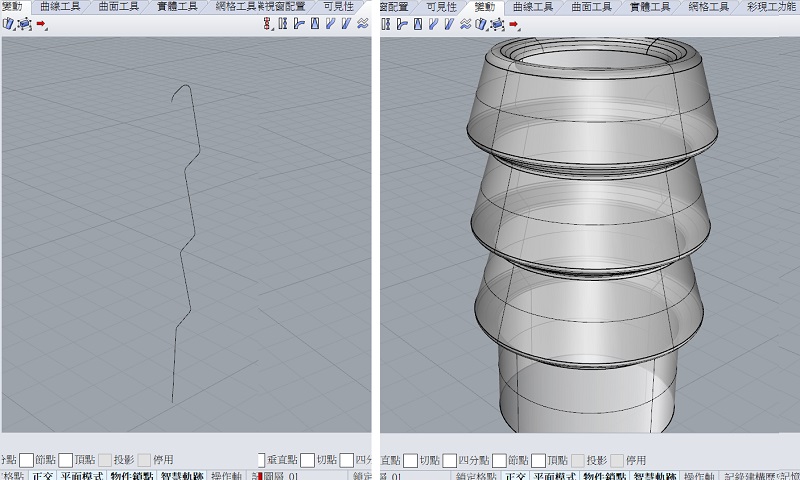Enable 頂點 osnap checkbox in right window
800x480 pixels.
tap(539, 461)
